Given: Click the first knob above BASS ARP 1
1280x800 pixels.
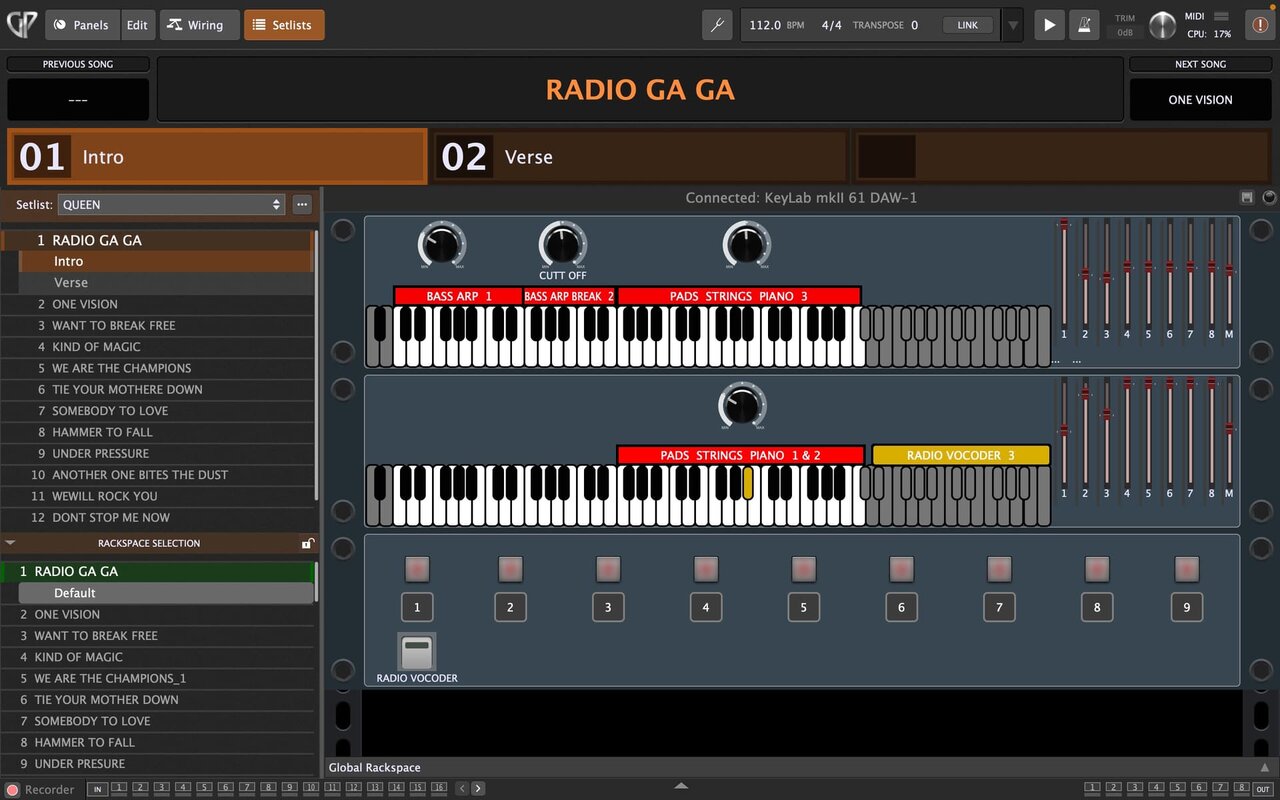Looking at the screenshot, I should click(x=442, y=245).
